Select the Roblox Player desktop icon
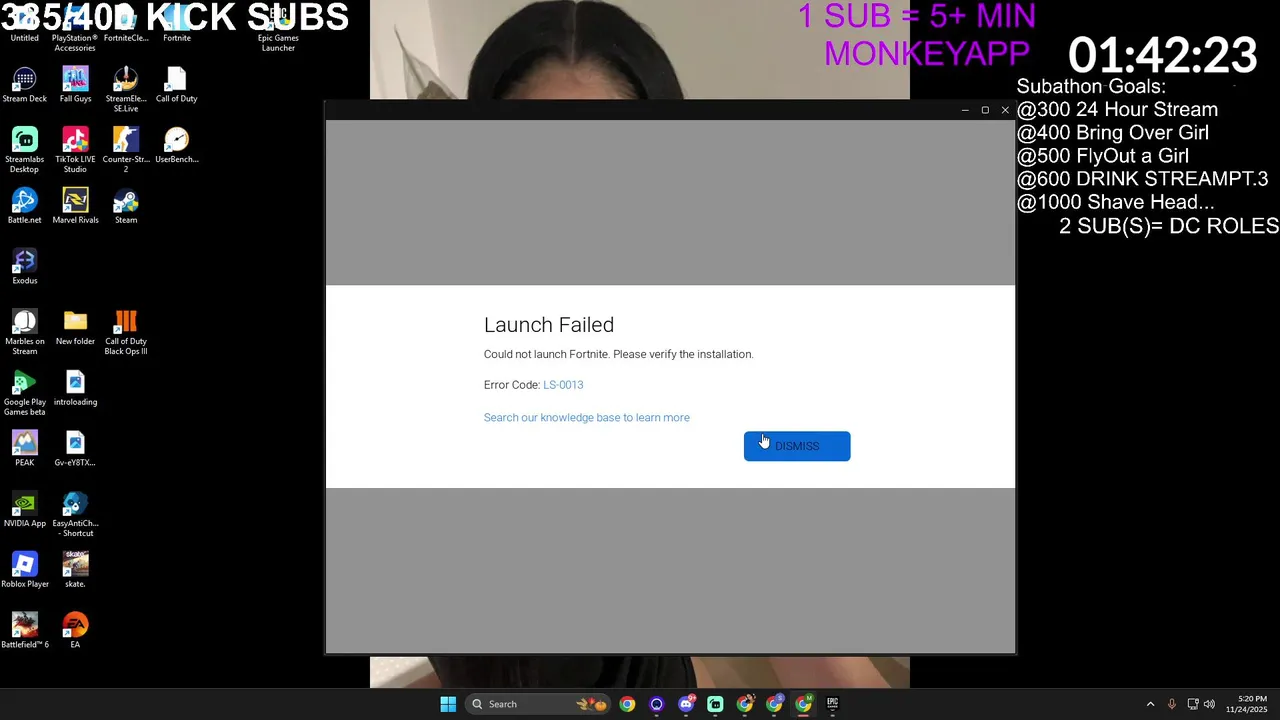Image resolution: width=1280 pixels, height=720 pixels. click(25, 570)
